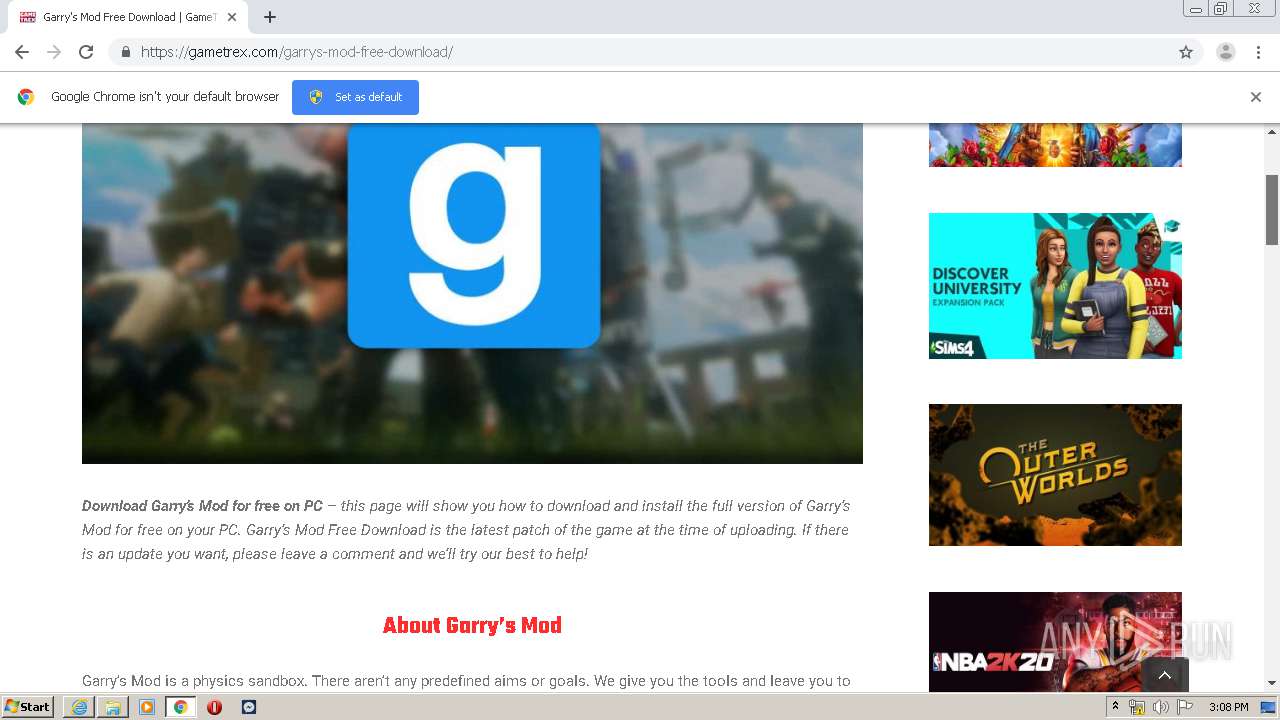
Task: Set Chrome as default browser
Action: [x=355, y=97]
